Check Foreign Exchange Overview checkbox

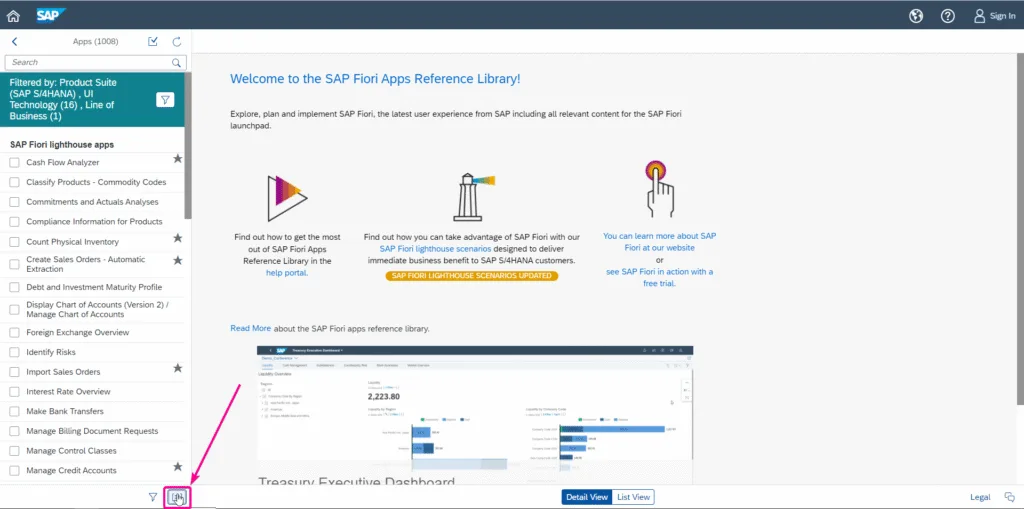tap(14, 333)
